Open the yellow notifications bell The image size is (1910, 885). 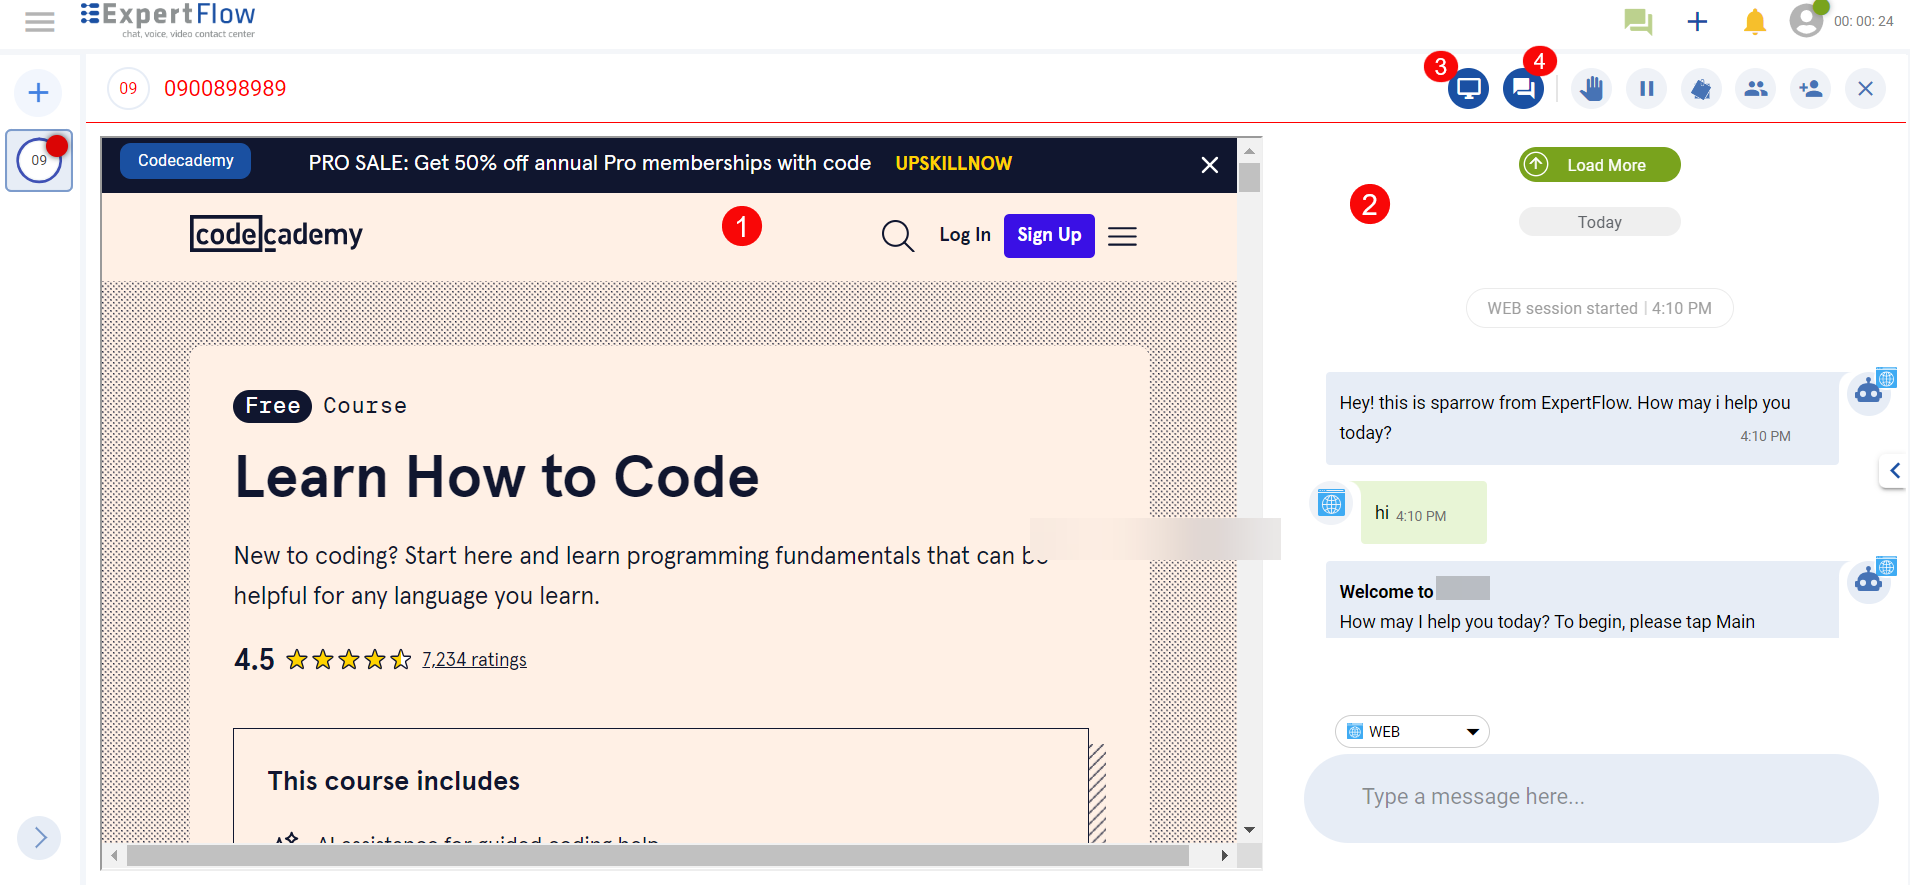tap(1754, 21)
